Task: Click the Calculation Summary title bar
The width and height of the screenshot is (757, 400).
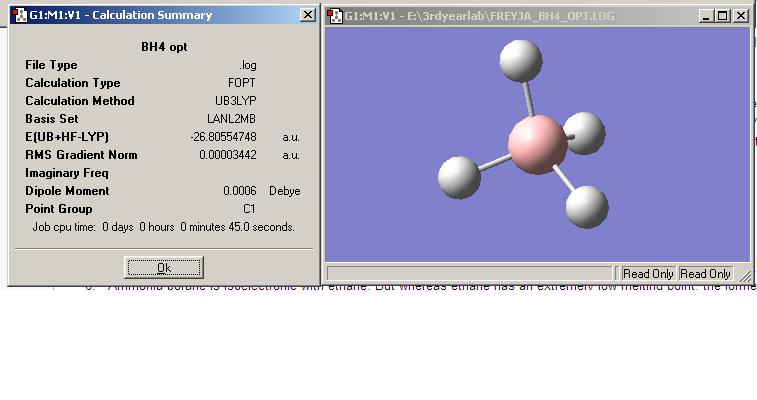Action: point(164,15)
